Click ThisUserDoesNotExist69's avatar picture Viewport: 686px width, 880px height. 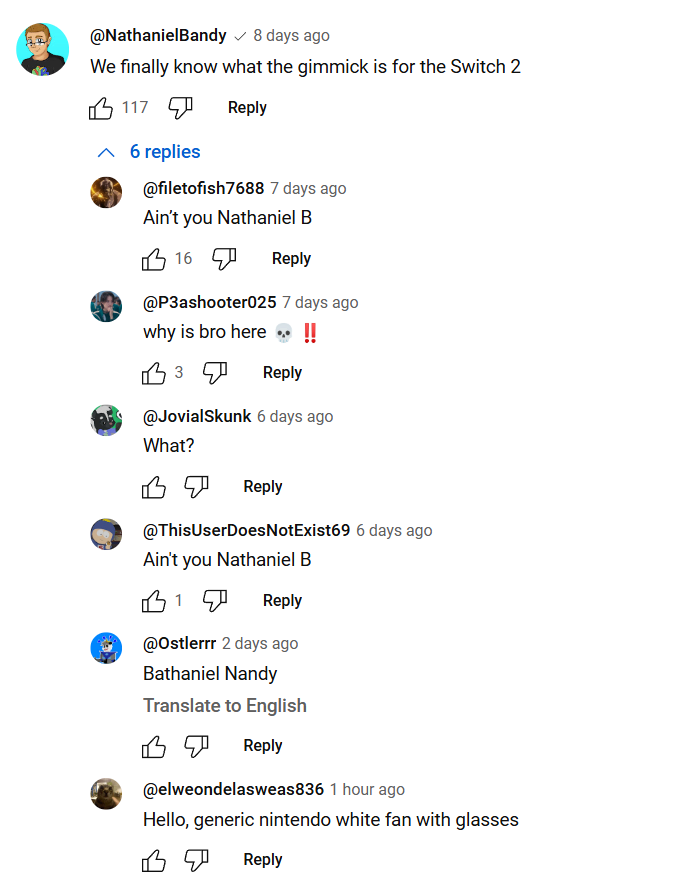tap(106, 534)
